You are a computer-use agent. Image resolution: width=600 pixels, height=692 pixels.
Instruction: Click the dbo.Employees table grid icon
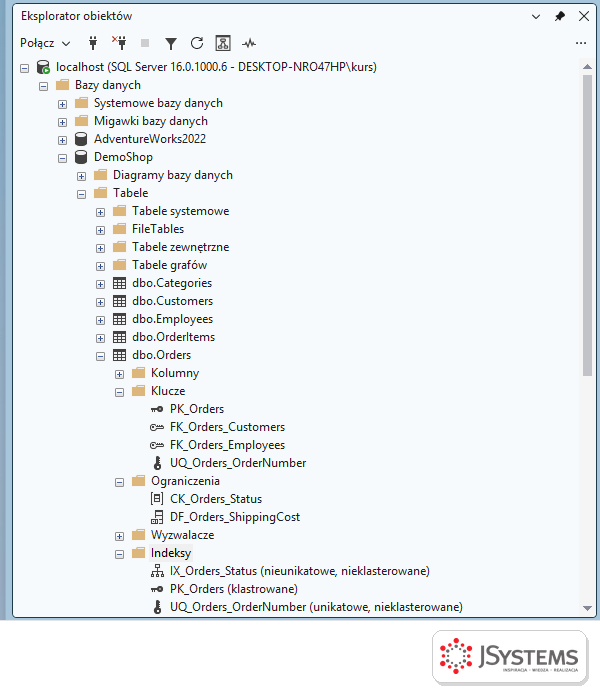(x=119, y=319)
